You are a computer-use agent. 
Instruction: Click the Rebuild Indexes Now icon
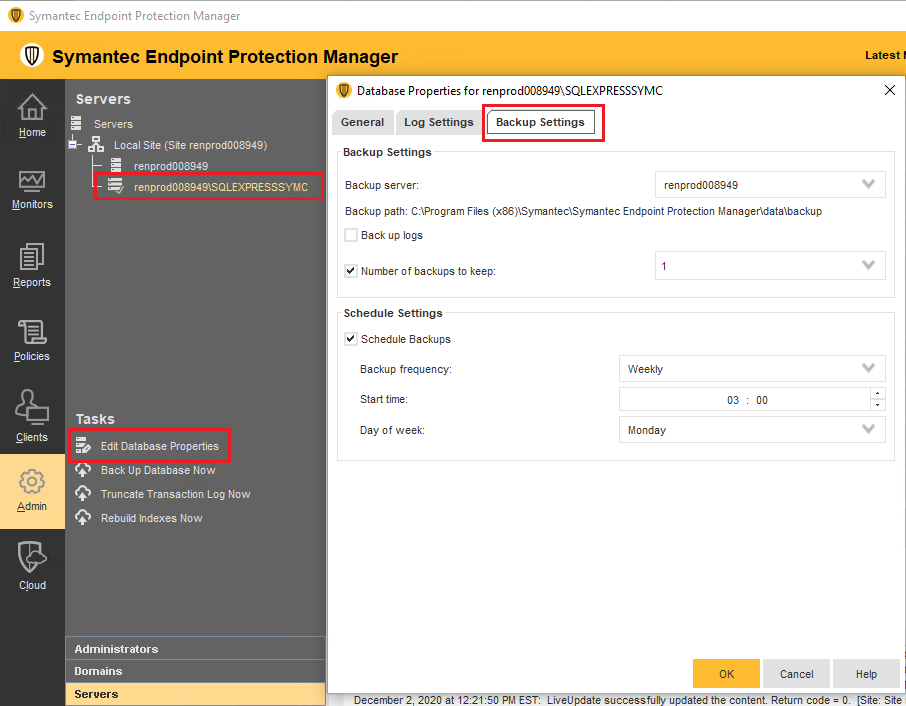(83, 518)
